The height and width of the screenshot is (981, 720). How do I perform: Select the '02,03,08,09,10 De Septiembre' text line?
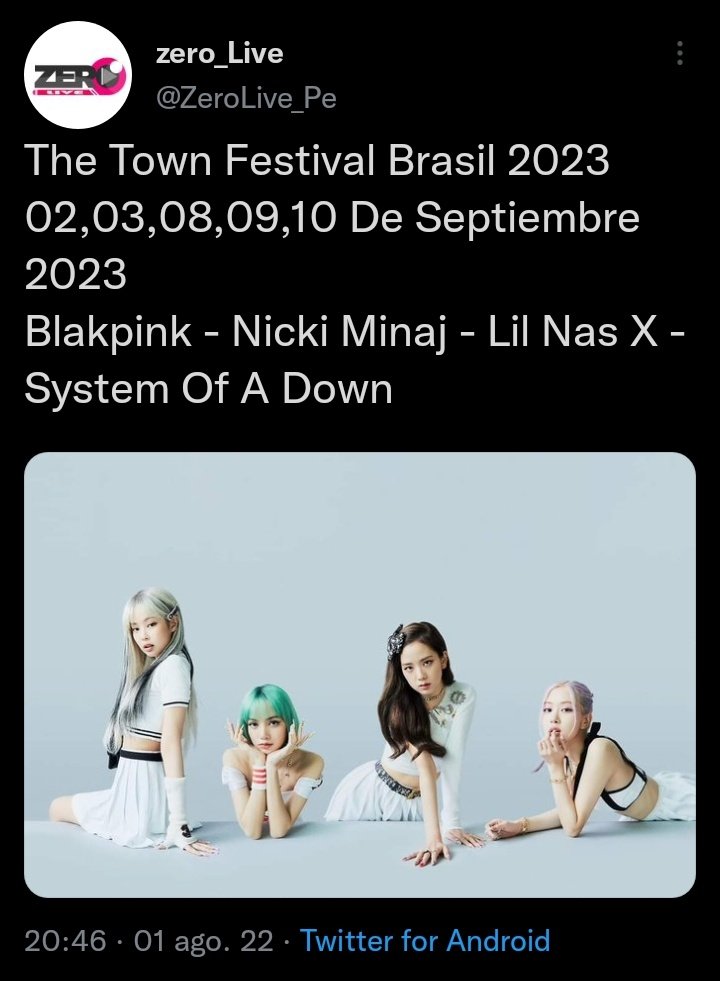click(x=332, y=218)
